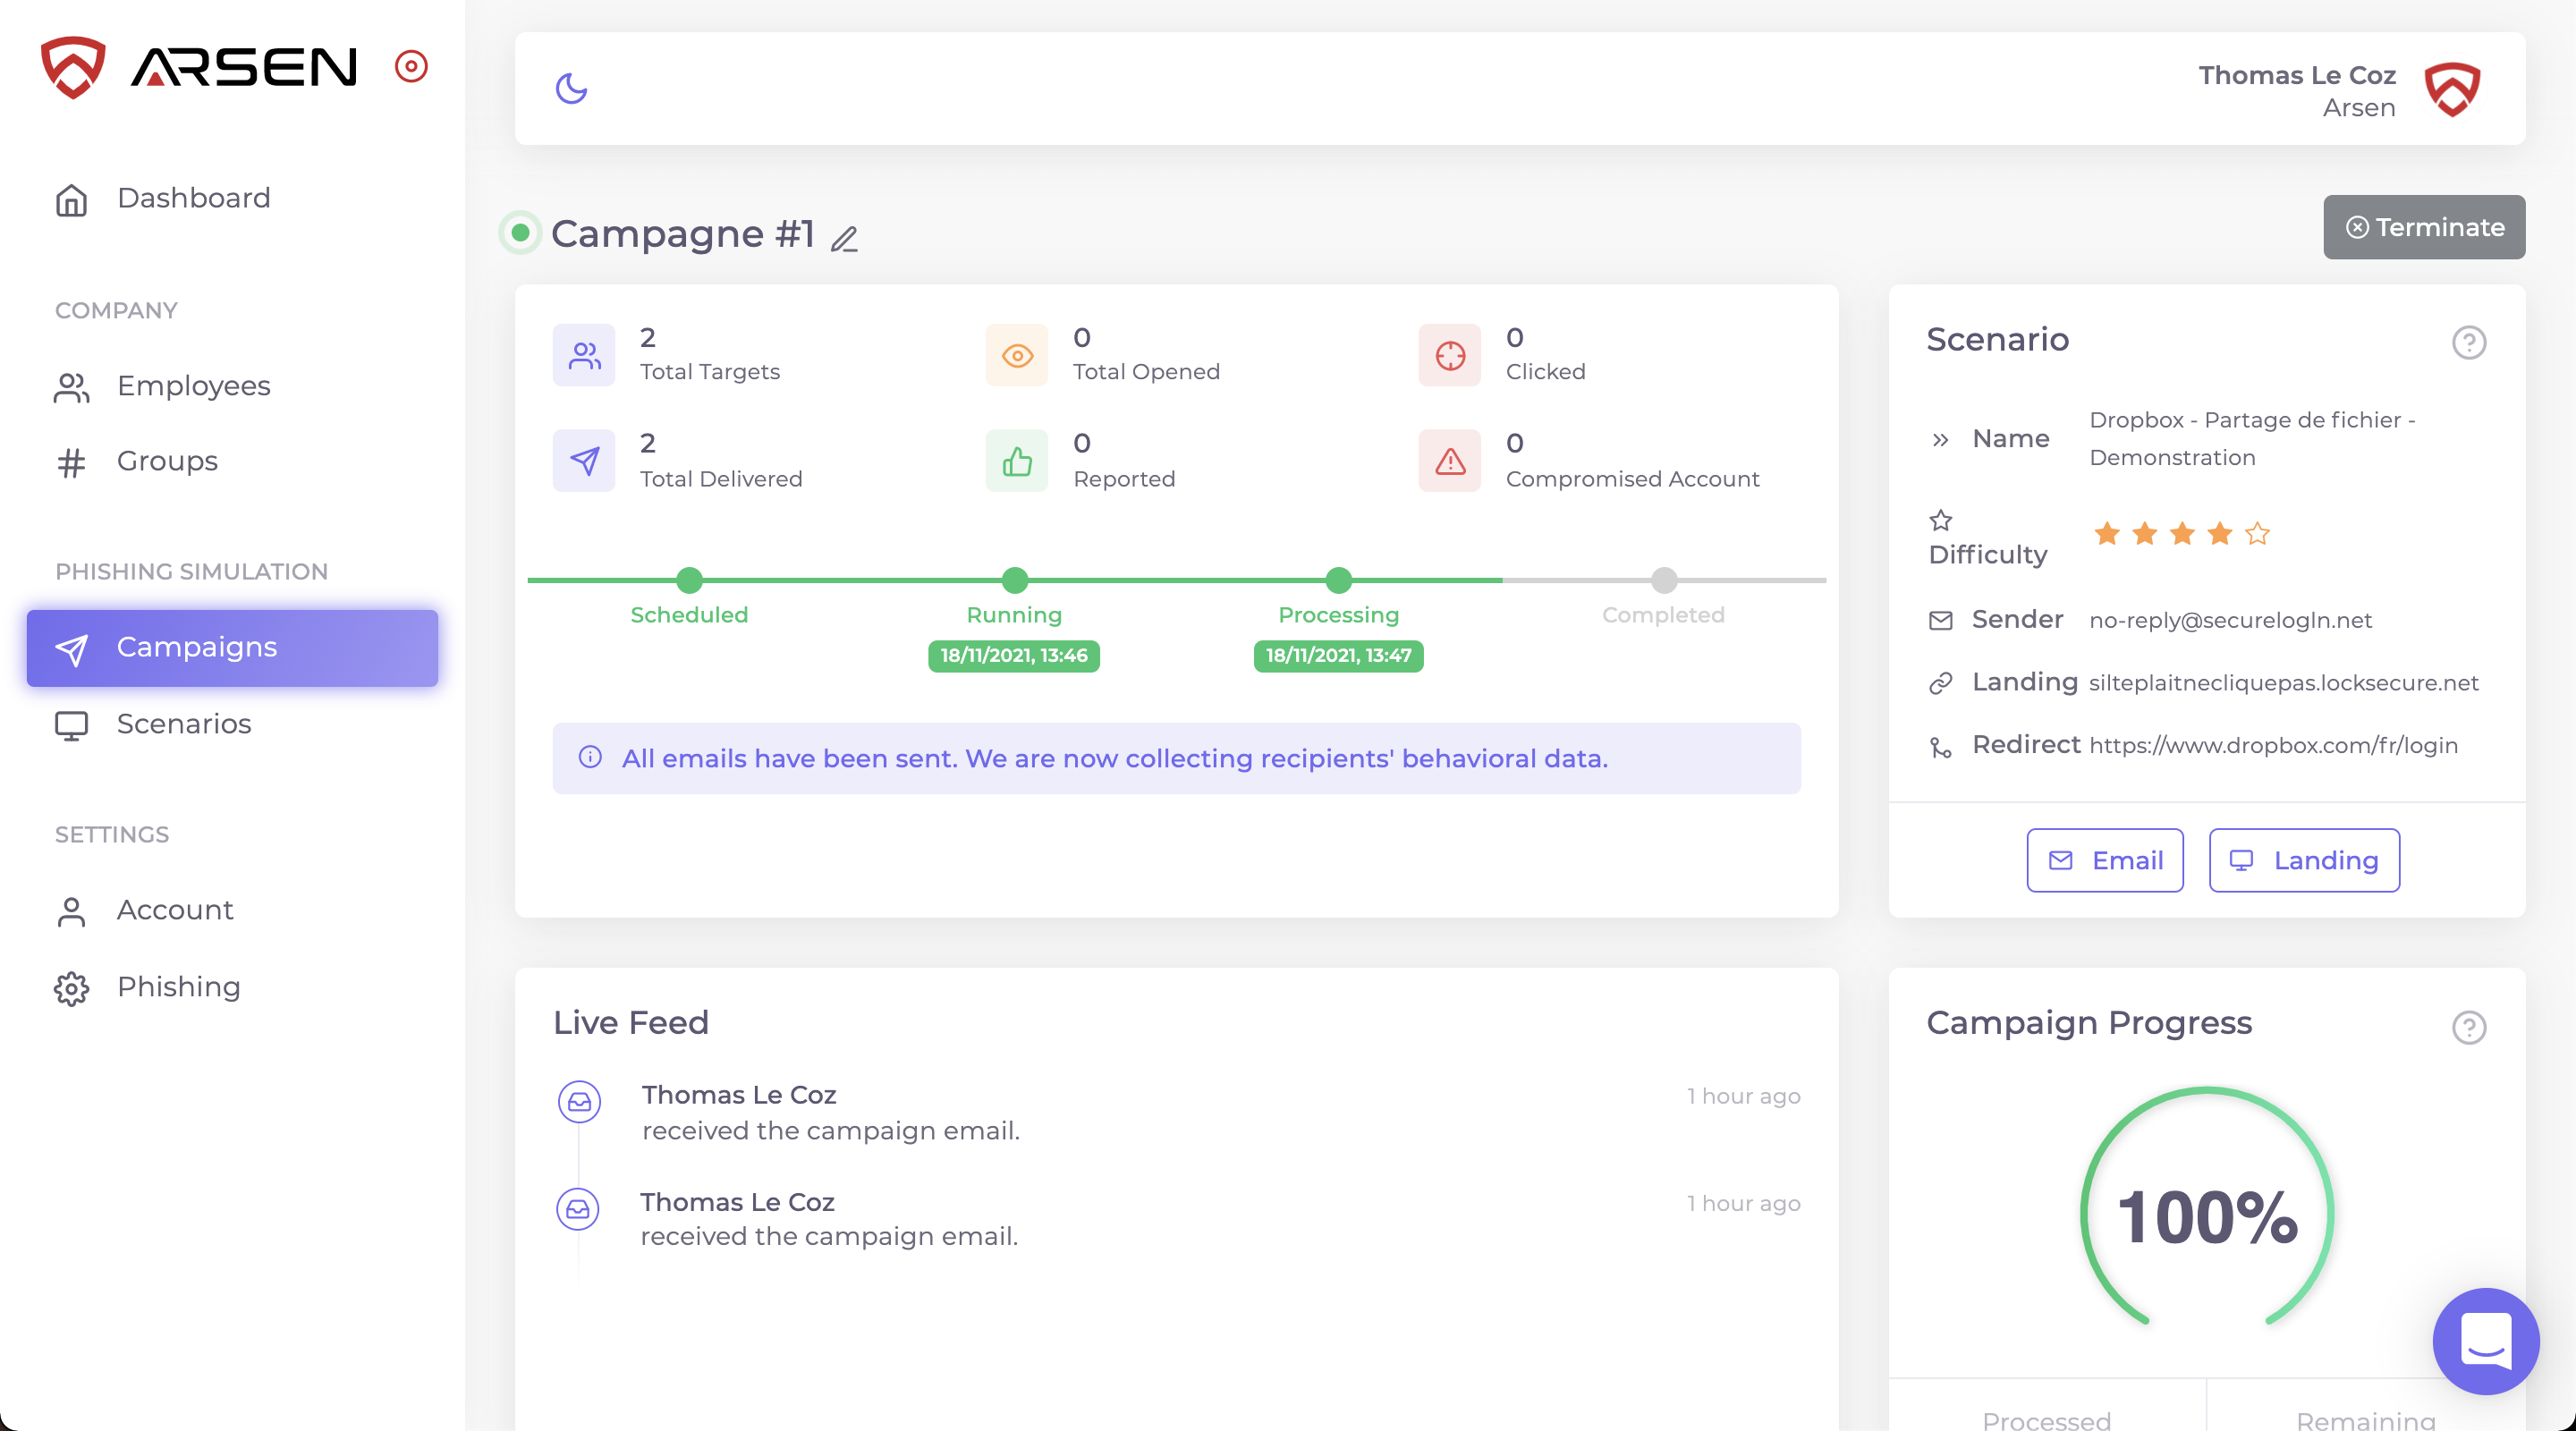Click the Total Targets people icon
Viewport: 2576px width, 1431px height.
584,355
